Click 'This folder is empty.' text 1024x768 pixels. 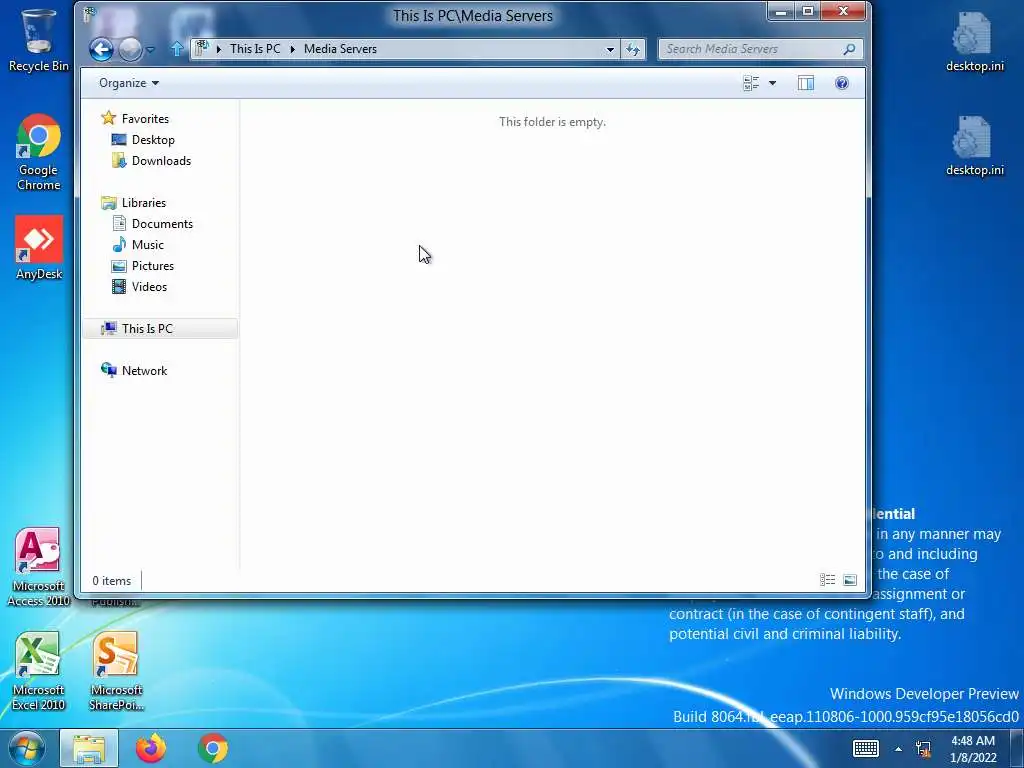pos(552,121)
